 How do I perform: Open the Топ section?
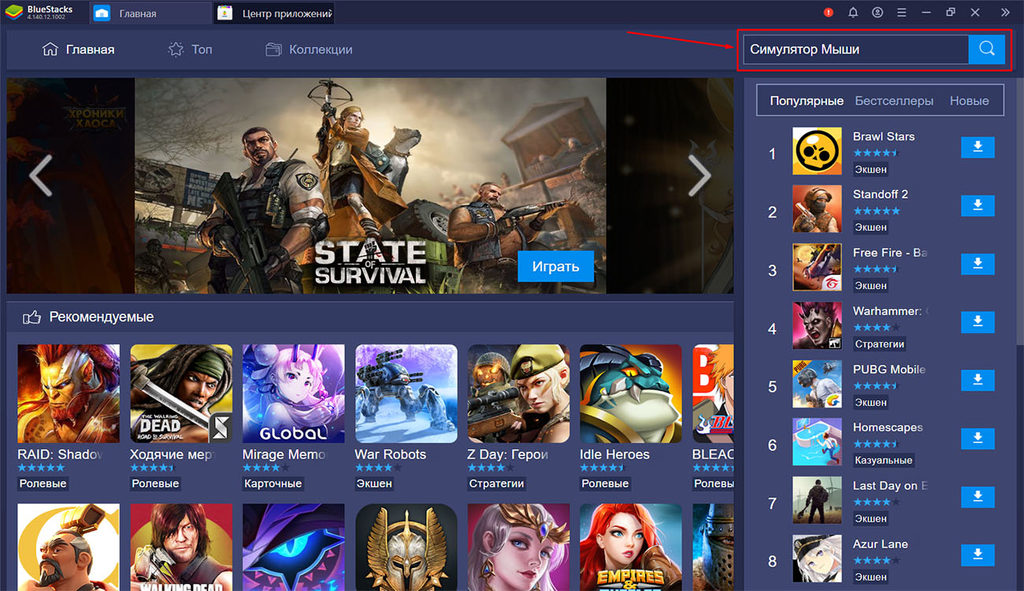[190, 50]
